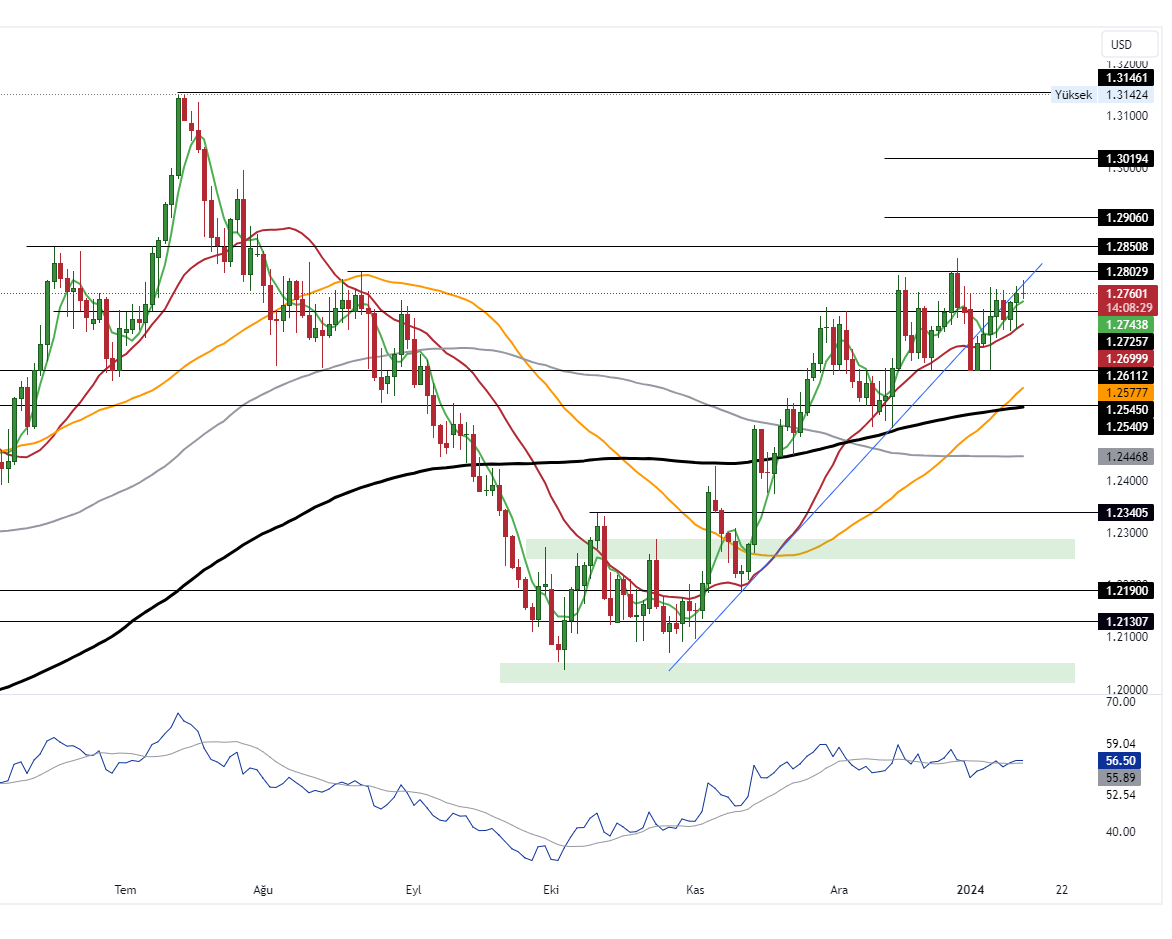This screenshot has height=939, width=1172.
Task: Select the 1.23405 horizontal level label
Action: [x=1126, y=512]
